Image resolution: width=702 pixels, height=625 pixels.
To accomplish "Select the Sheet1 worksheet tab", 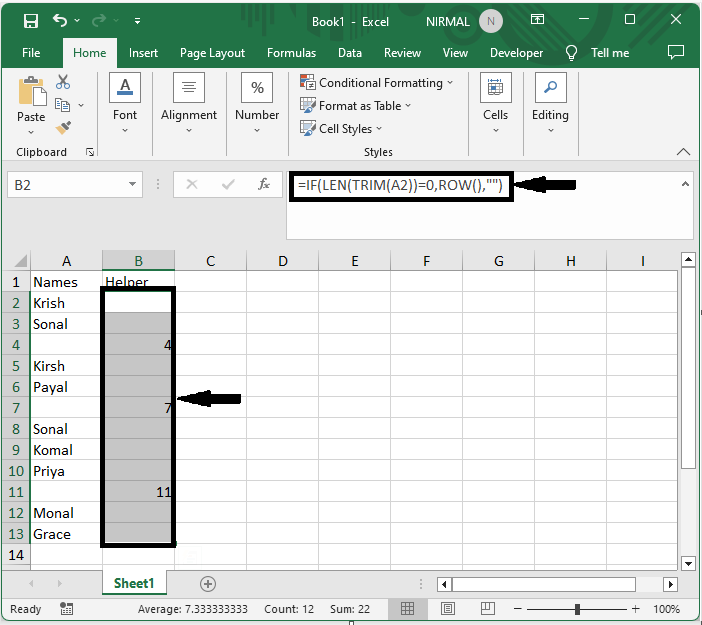I will pos(134,583).
